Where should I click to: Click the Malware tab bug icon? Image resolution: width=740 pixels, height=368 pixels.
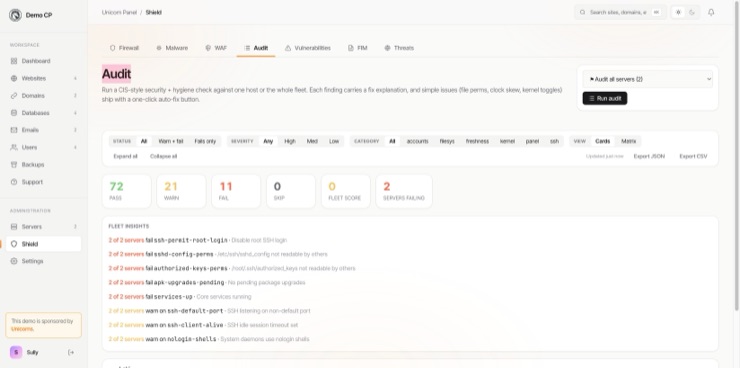point(159,48)
